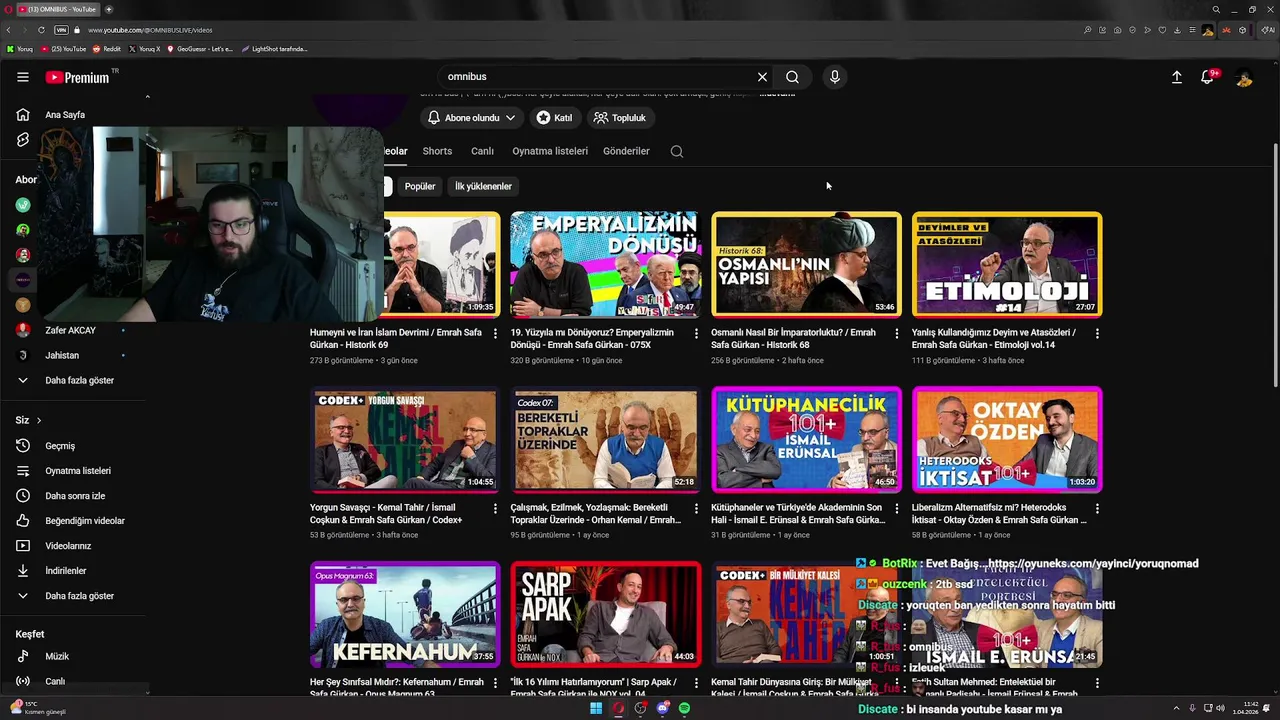Open Kütüphaneci ve Türkiye'de Akademinin title
The image size is (1280, 720).
(x=798, y=514)
